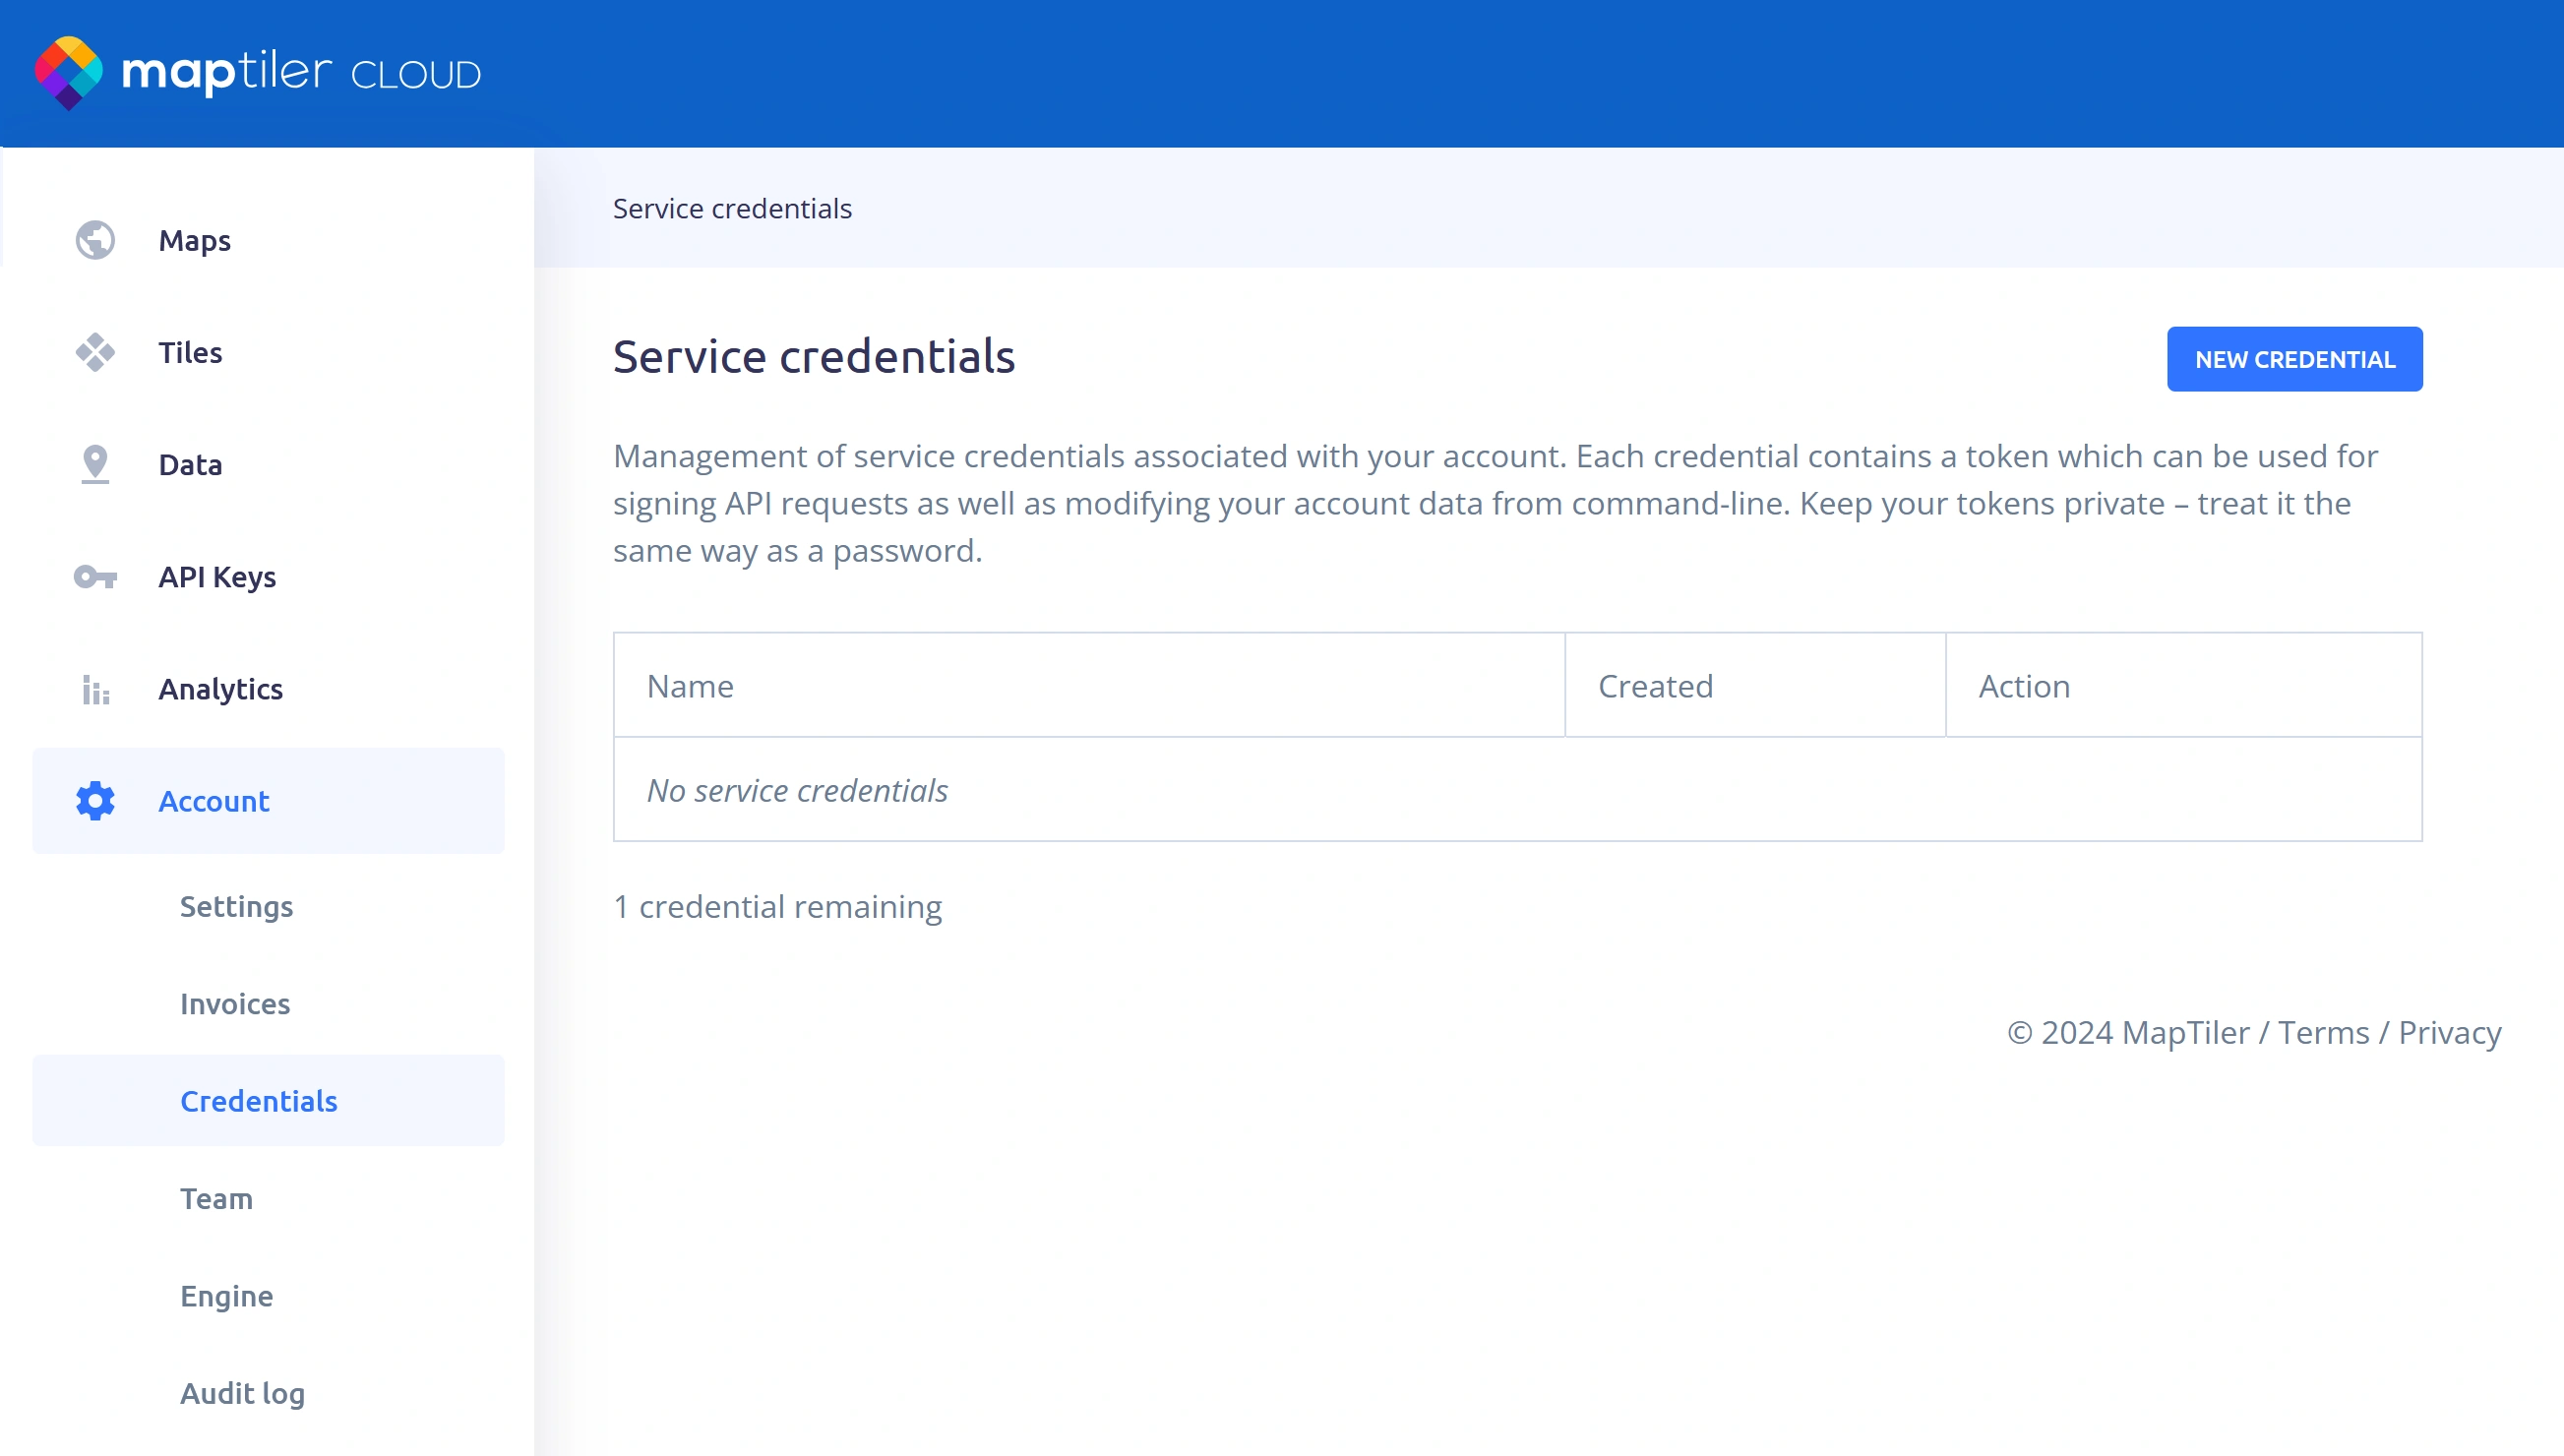The width and height of the screenshot is (2564, 1456).
Task: Click the MapTiler colorful logo icon
Action: coord(68,73)
